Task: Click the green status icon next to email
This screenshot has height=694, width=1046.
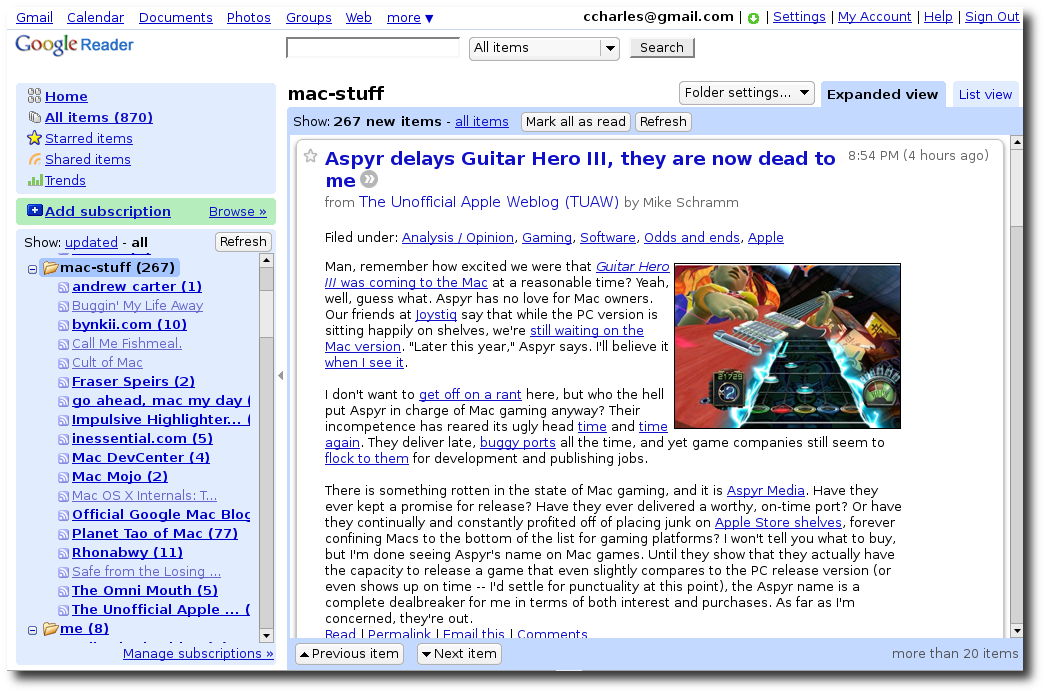Action: pyautogui.click(x=753, y=18)
